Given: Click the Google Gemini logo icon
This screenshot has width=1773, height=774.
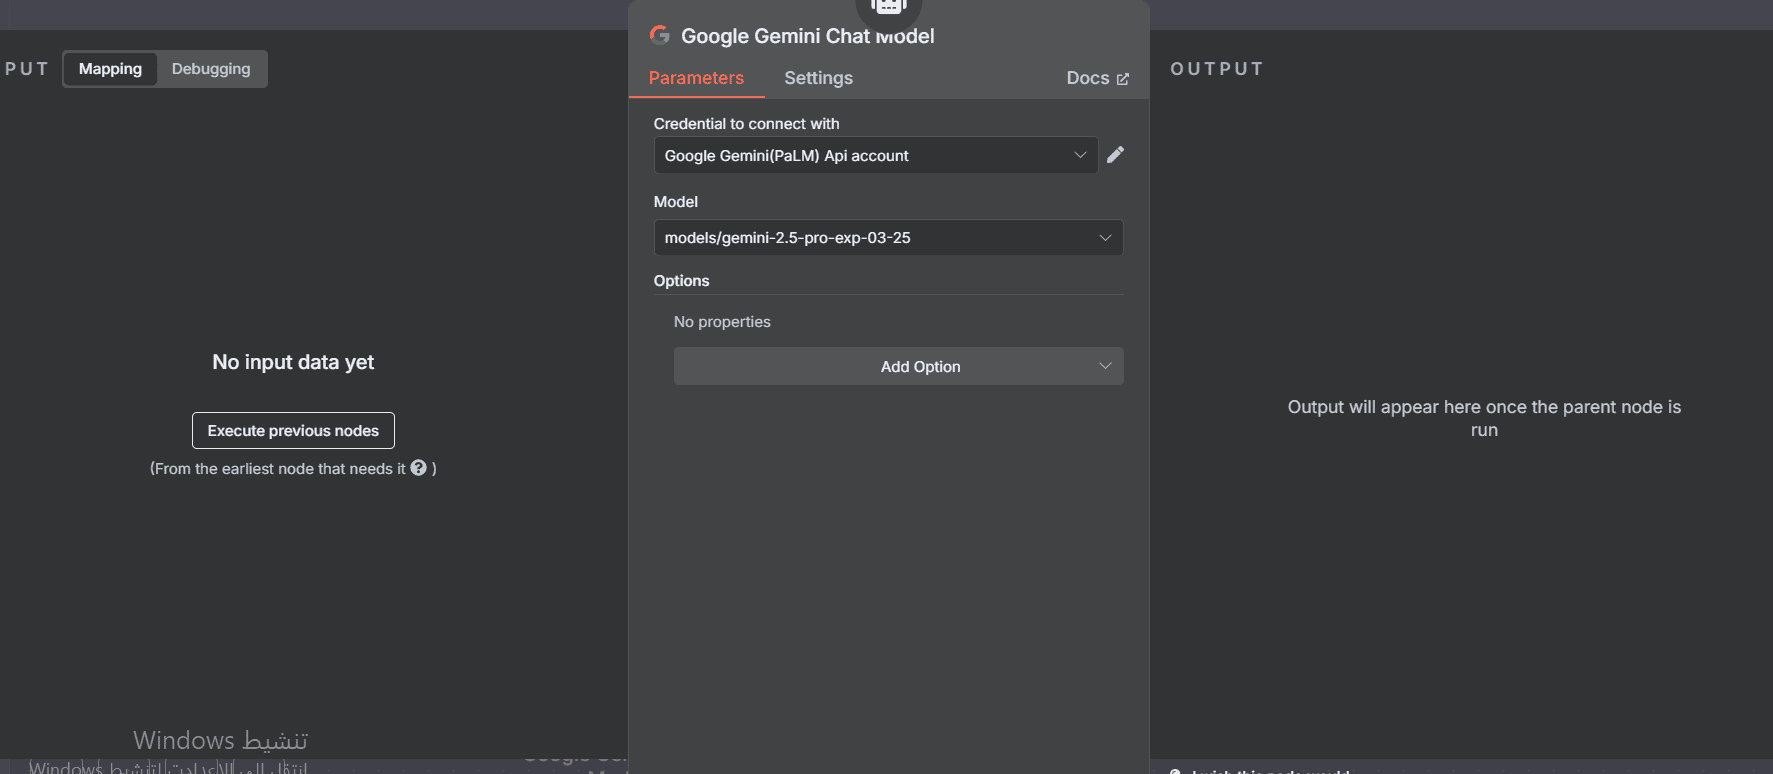Looking at the screenshot, I should 660,35.
